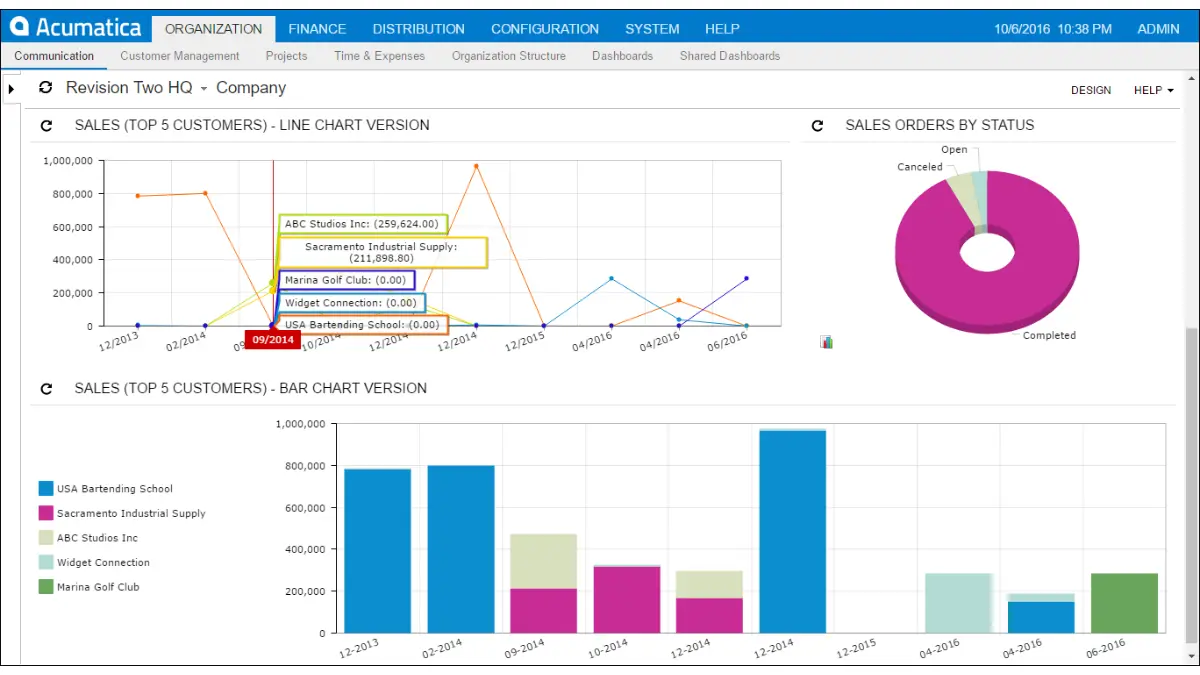
Task: Click the Acumatica logo icon
Action: 20,27
